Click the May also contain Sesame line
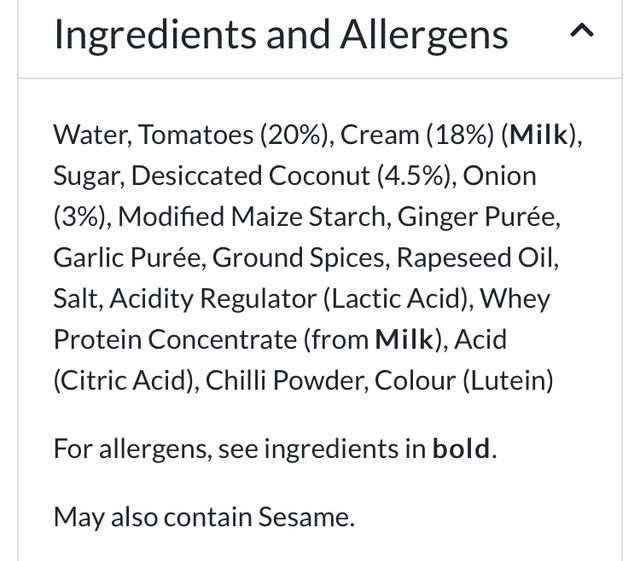 pos(203,517)
